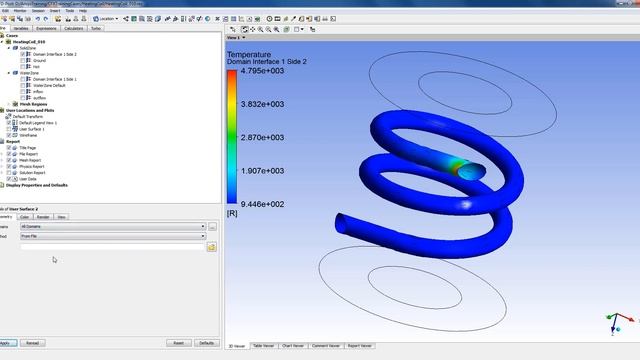Click the axis triad in the viewer corner
This screenshot has width=640, height=360.
(x=619, y=324)
